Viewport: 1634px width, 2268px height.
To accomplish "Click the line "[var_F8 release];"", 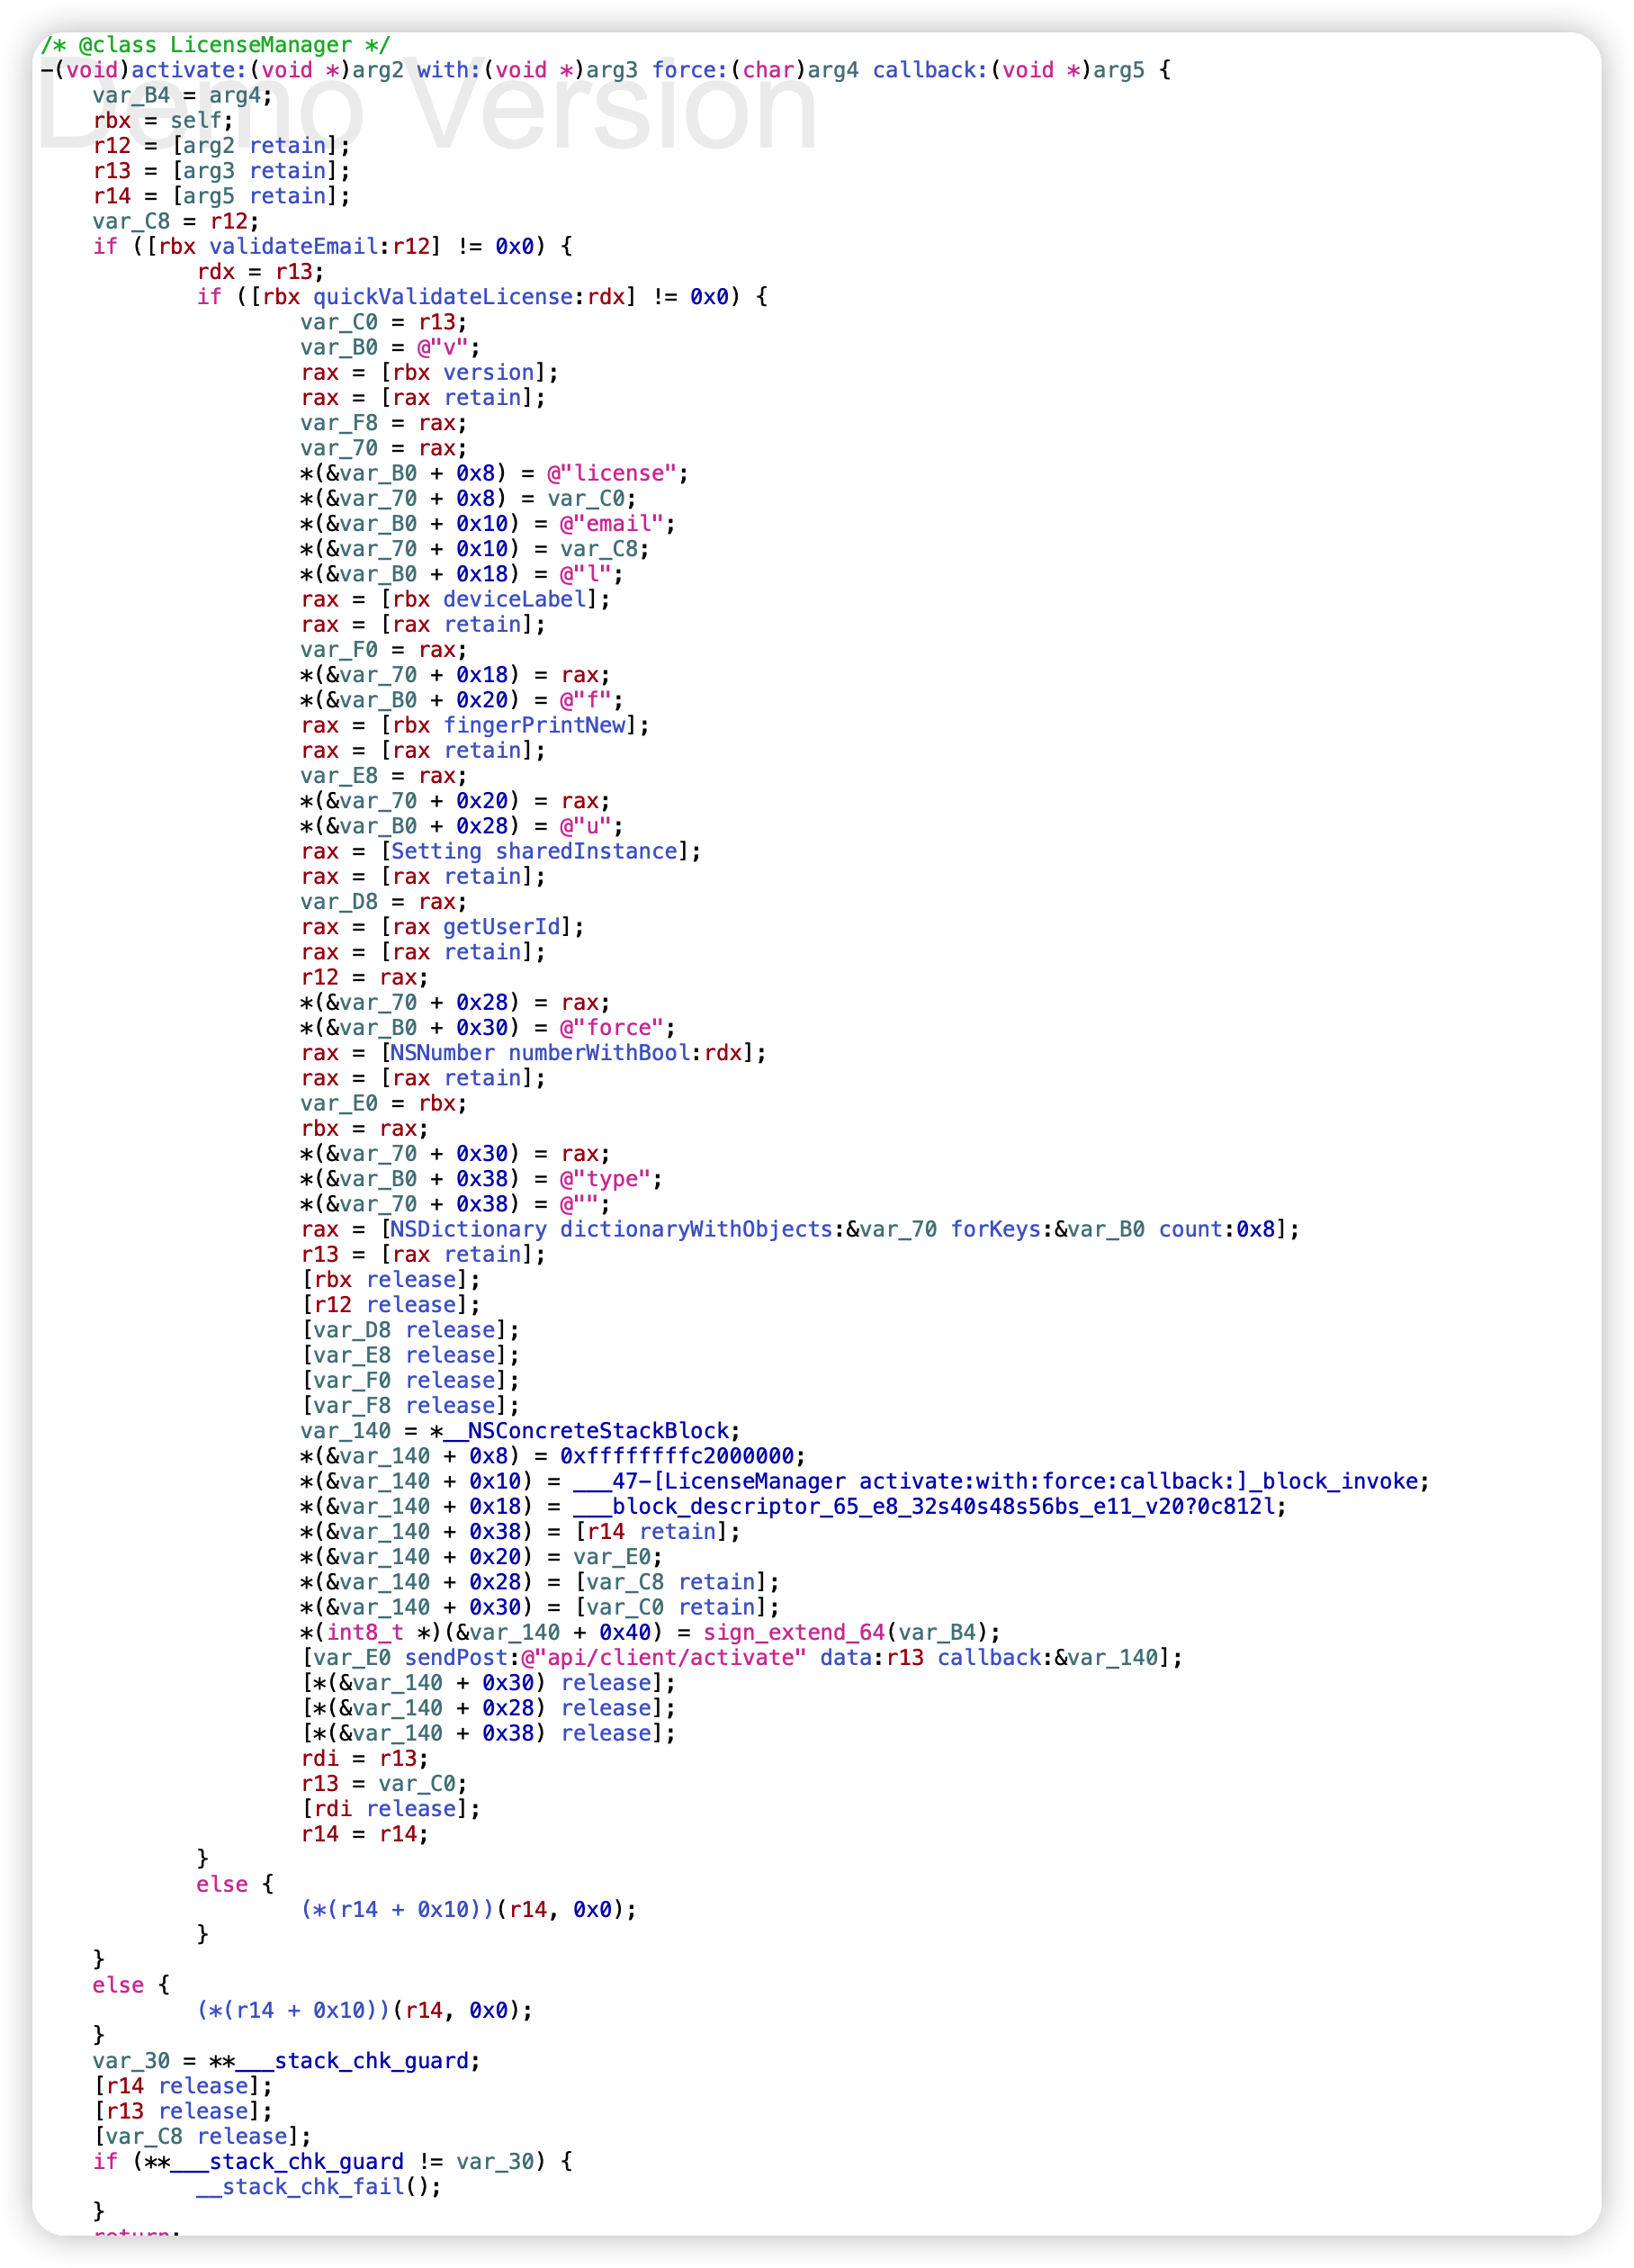I will pos(410,1406).
